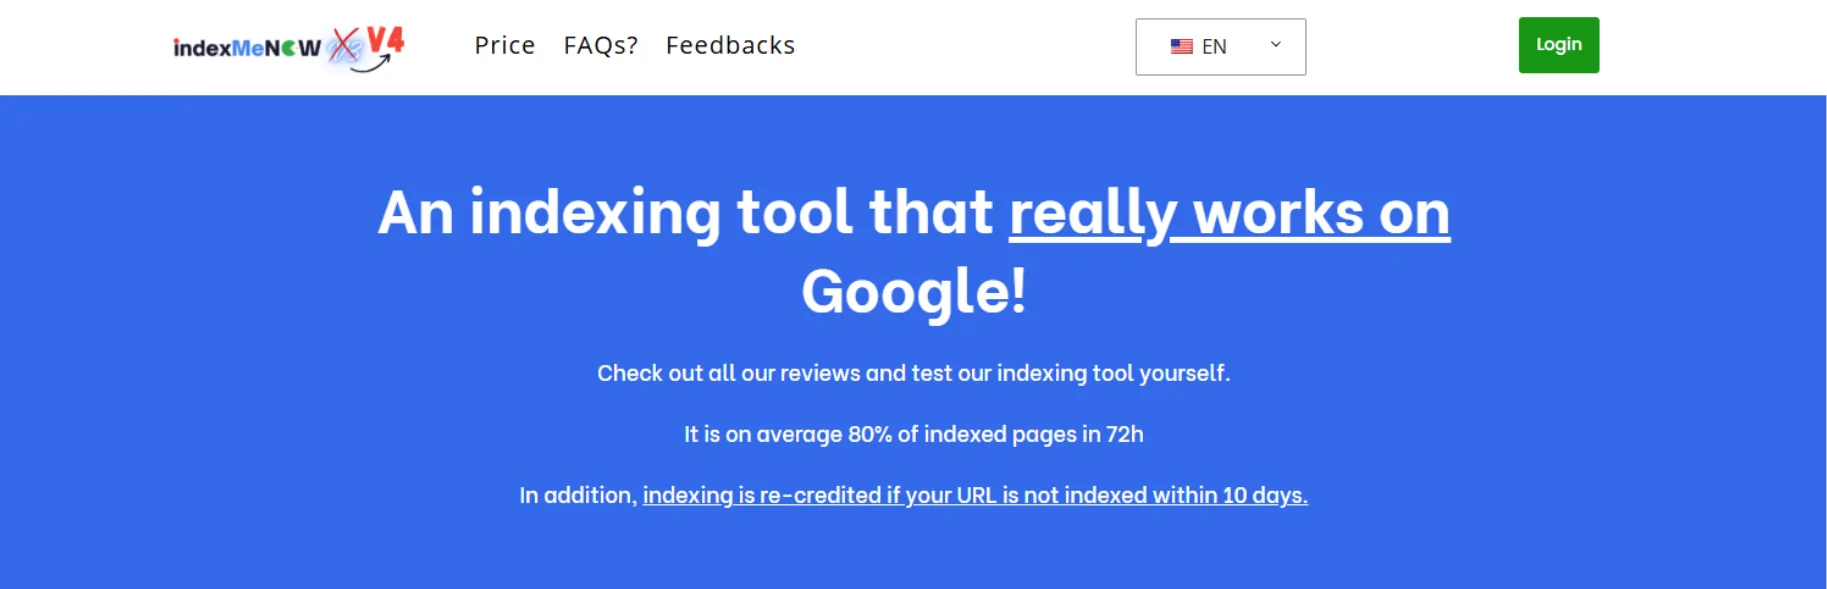
Task: Click the '80% of indexed pages in 72h' line
Action: 915,434
